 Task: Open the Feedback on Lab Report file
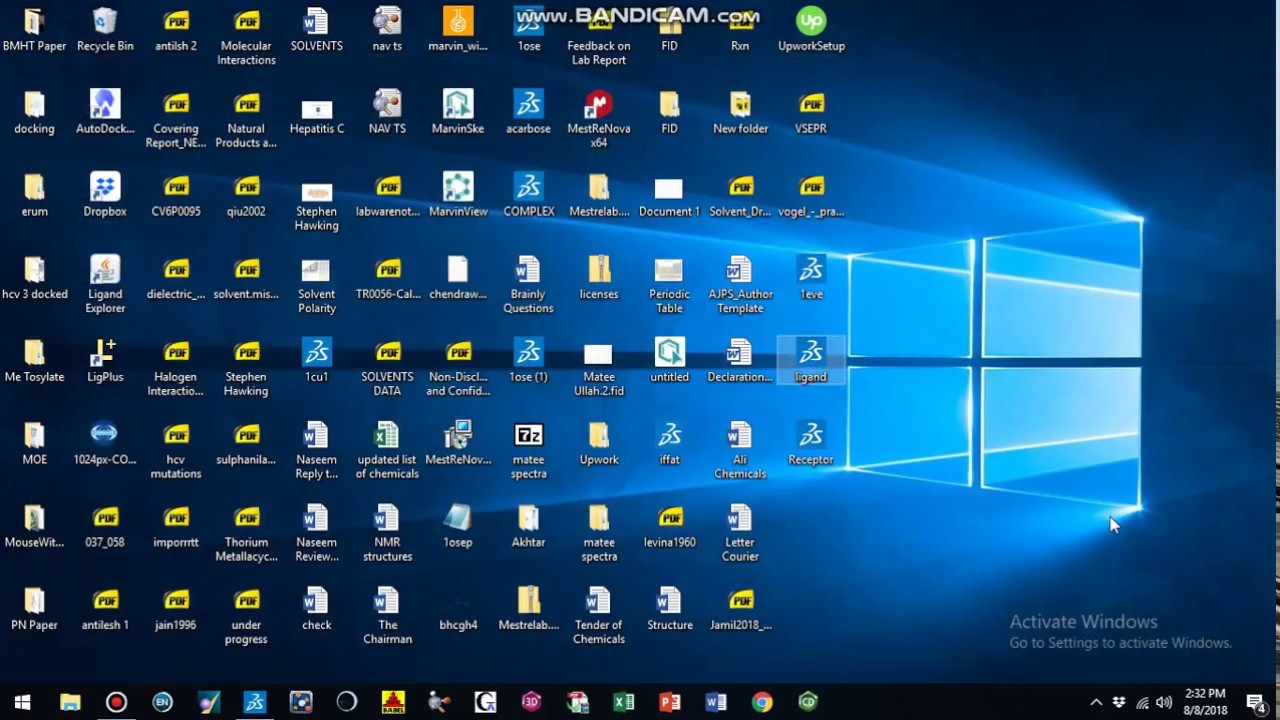coord(599,36)
